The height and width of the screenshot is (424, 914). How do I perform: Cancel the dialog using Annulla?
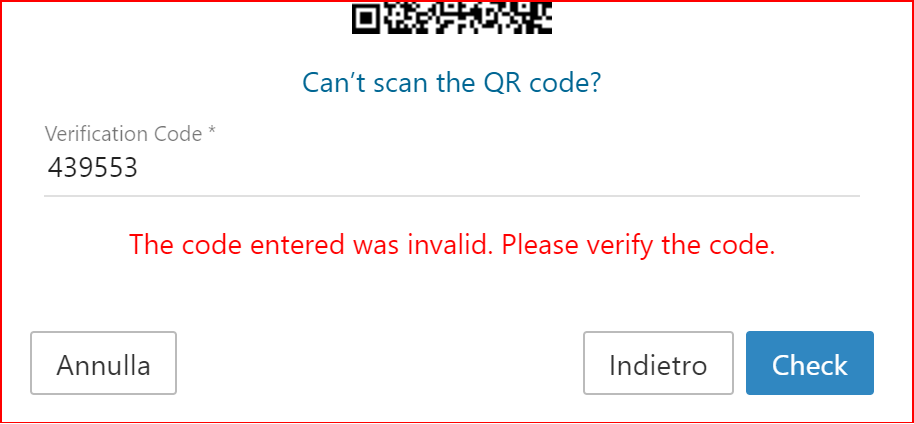pos(103,363)
